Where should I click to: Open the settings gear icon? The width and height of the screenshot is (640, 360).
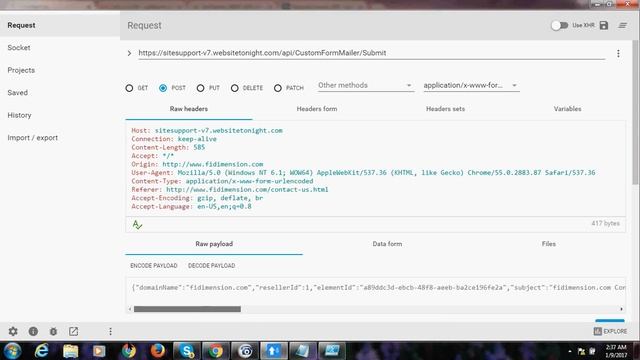pos(13,331)
